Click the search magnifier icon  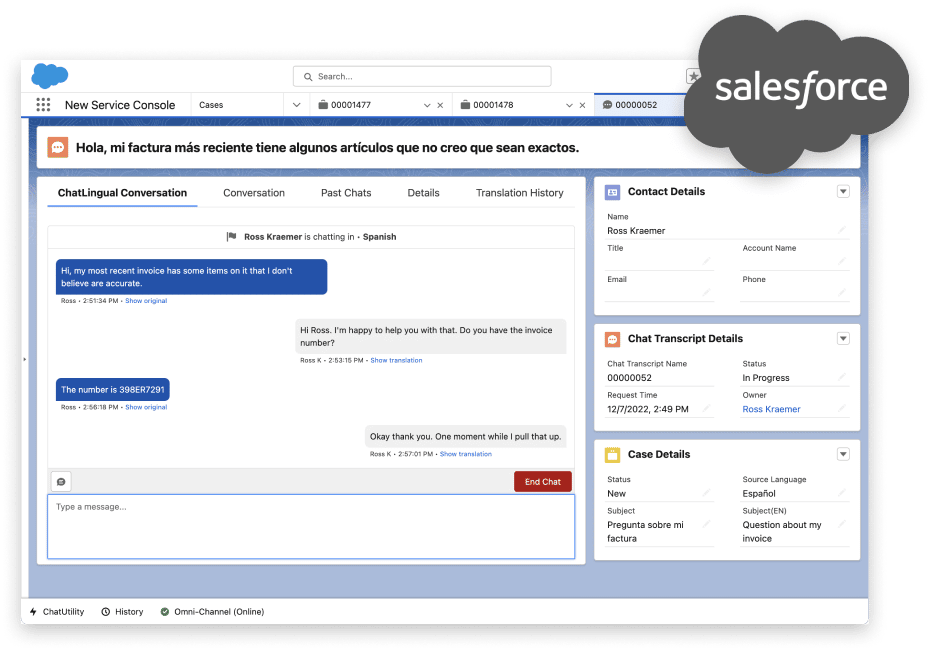(308, 77)
